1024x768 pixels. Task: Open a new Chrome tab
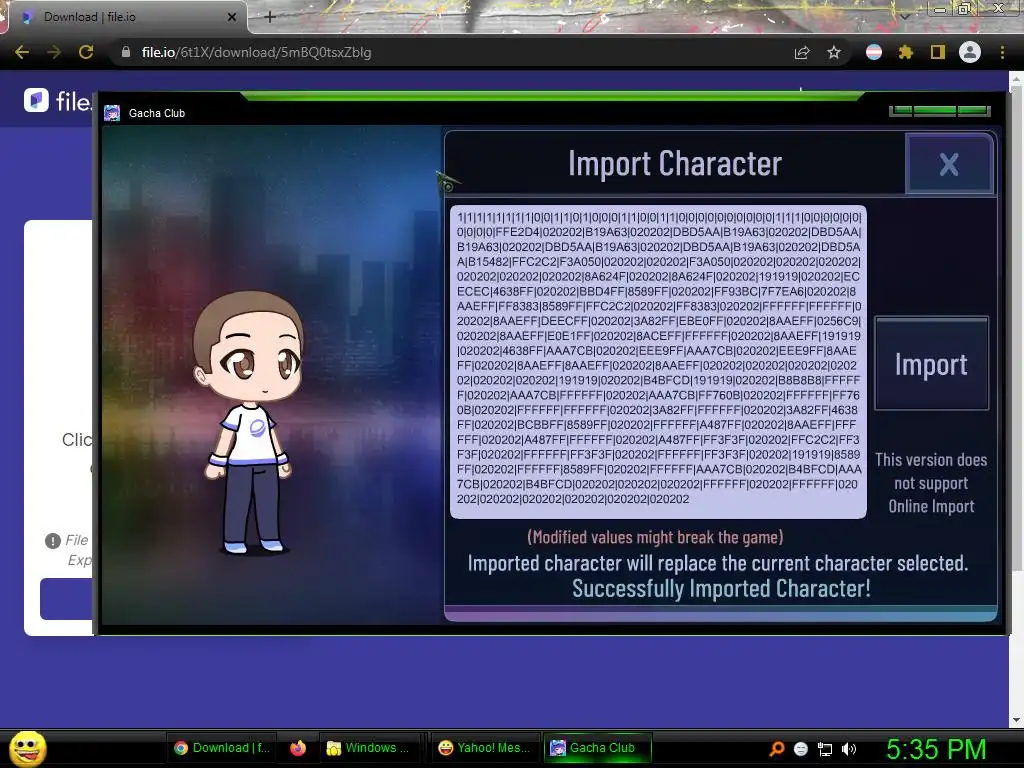click(x=270, y=17)
